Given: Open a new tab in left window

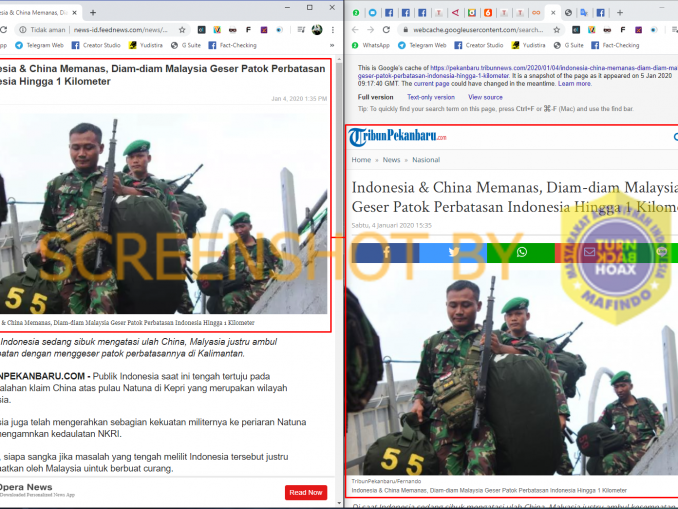Looking at the screenshot, I should click(x=93, y=13).
